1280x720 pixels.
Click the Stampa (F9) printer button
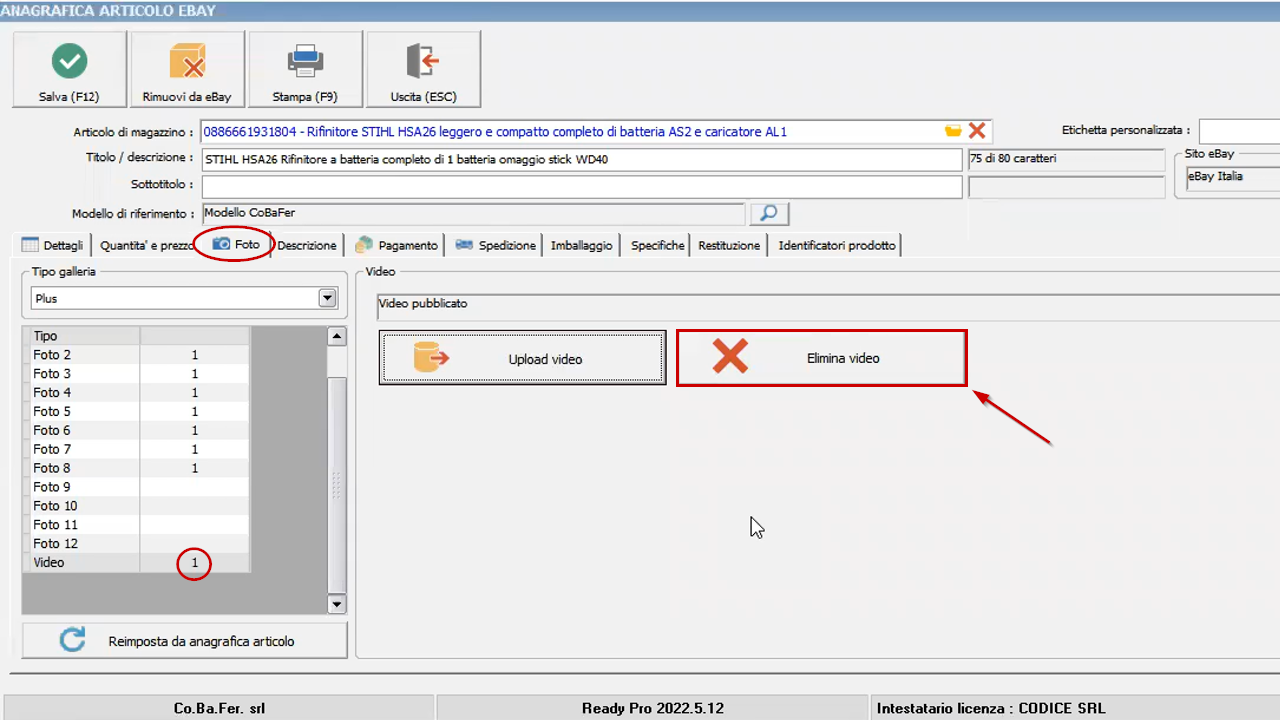coord(305,69)
